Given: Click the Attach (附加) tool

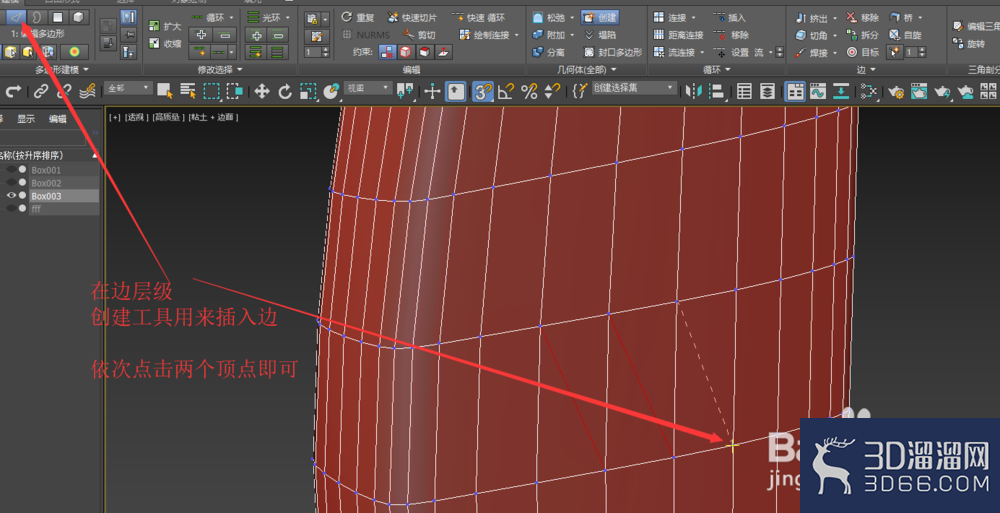Looking at the screenshot, I should click(x=548, y=35).
